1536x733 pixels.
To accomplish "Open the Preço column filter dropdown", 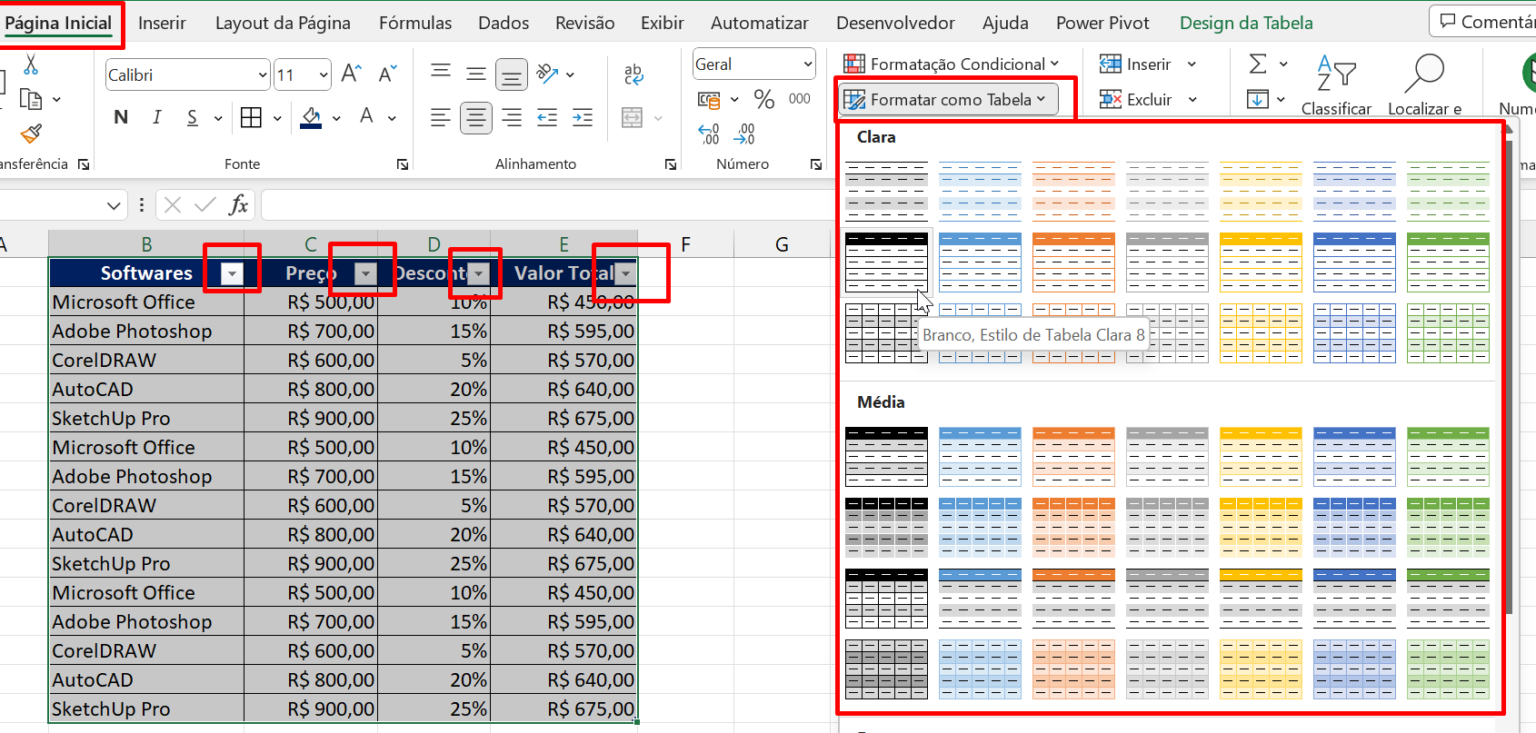I will point(366,274).
